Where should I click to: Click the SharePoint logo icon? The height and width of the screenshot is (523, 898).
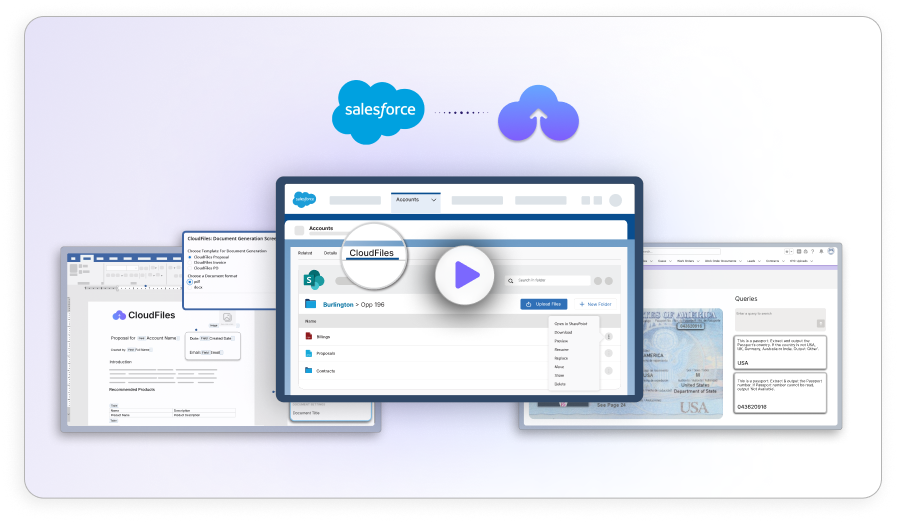(313, 280)
